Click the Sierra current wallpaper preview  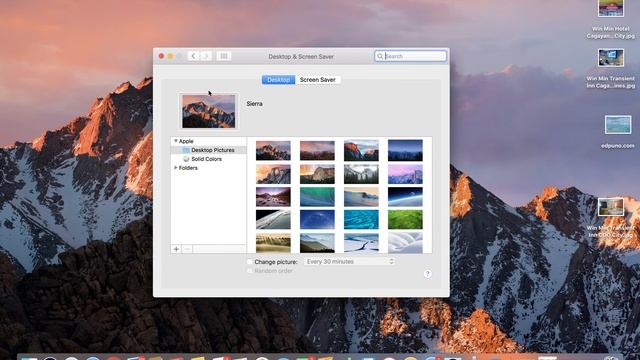(x=209, y=111)
